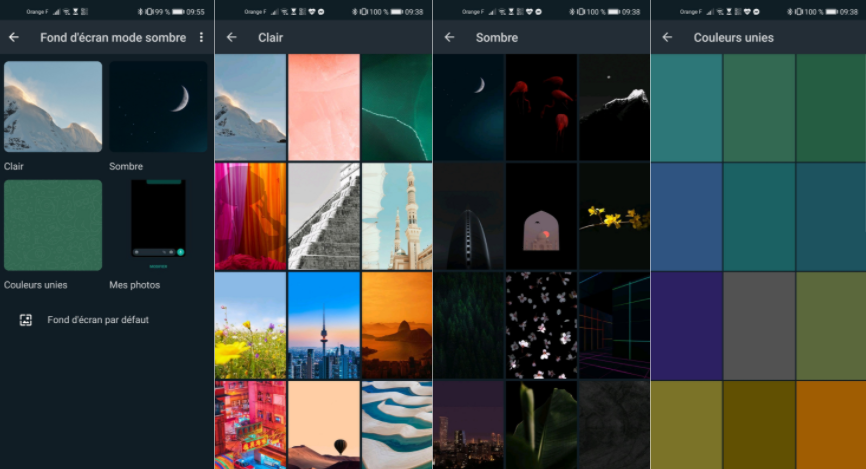Select Fond d'écran par défaut
Image resolution: width=866 pixels, height=469 pixels.
click(97, 320)
